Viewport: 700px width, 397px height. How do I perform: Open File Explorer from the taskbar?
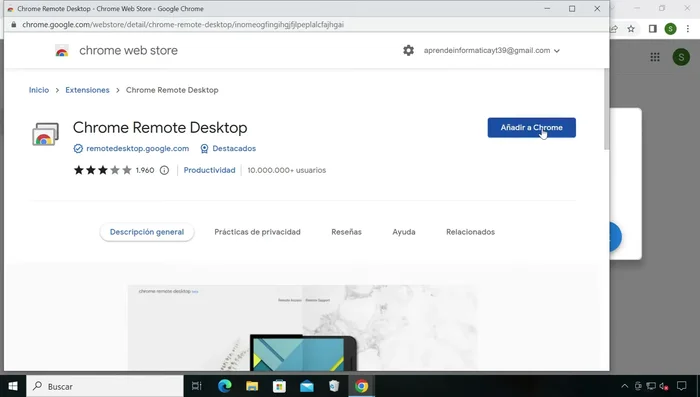tap(252, 386)
